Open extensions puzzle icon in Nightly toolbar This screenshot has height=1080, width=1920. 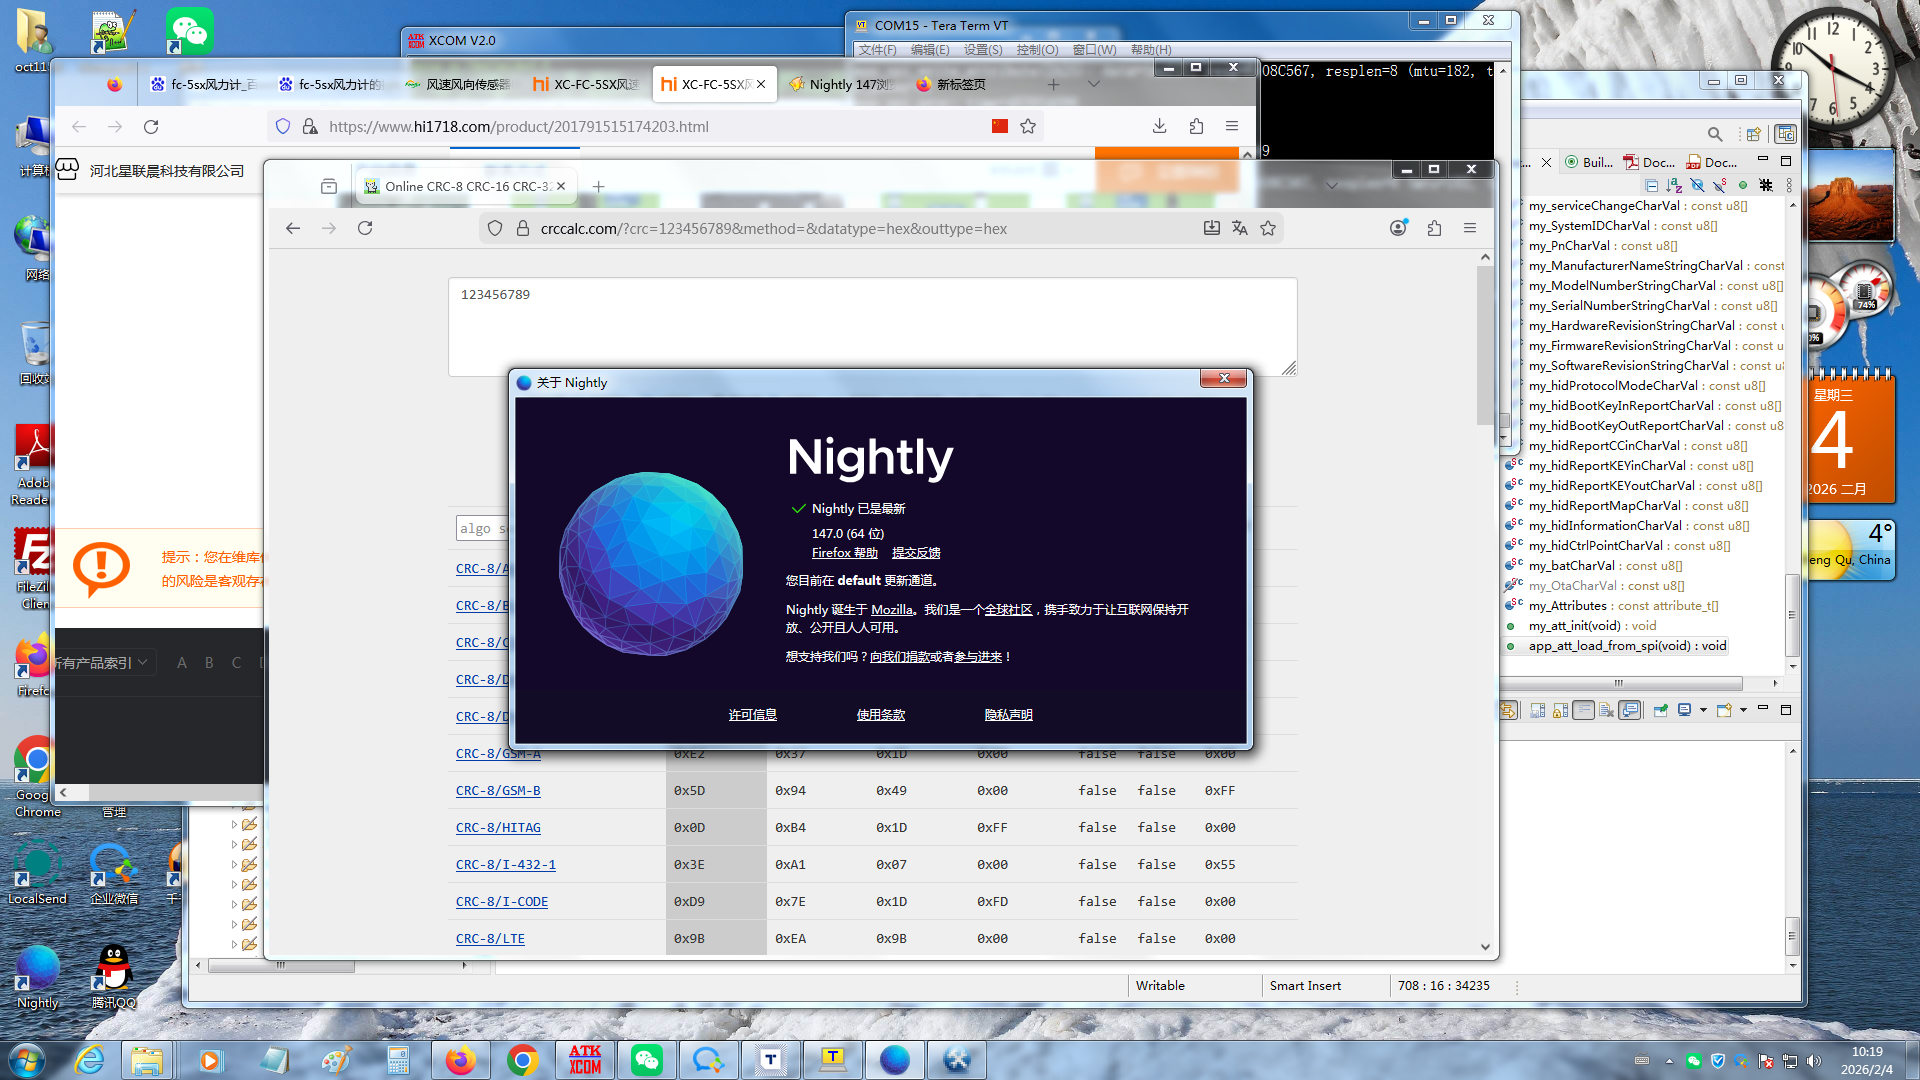point(1434,228)
